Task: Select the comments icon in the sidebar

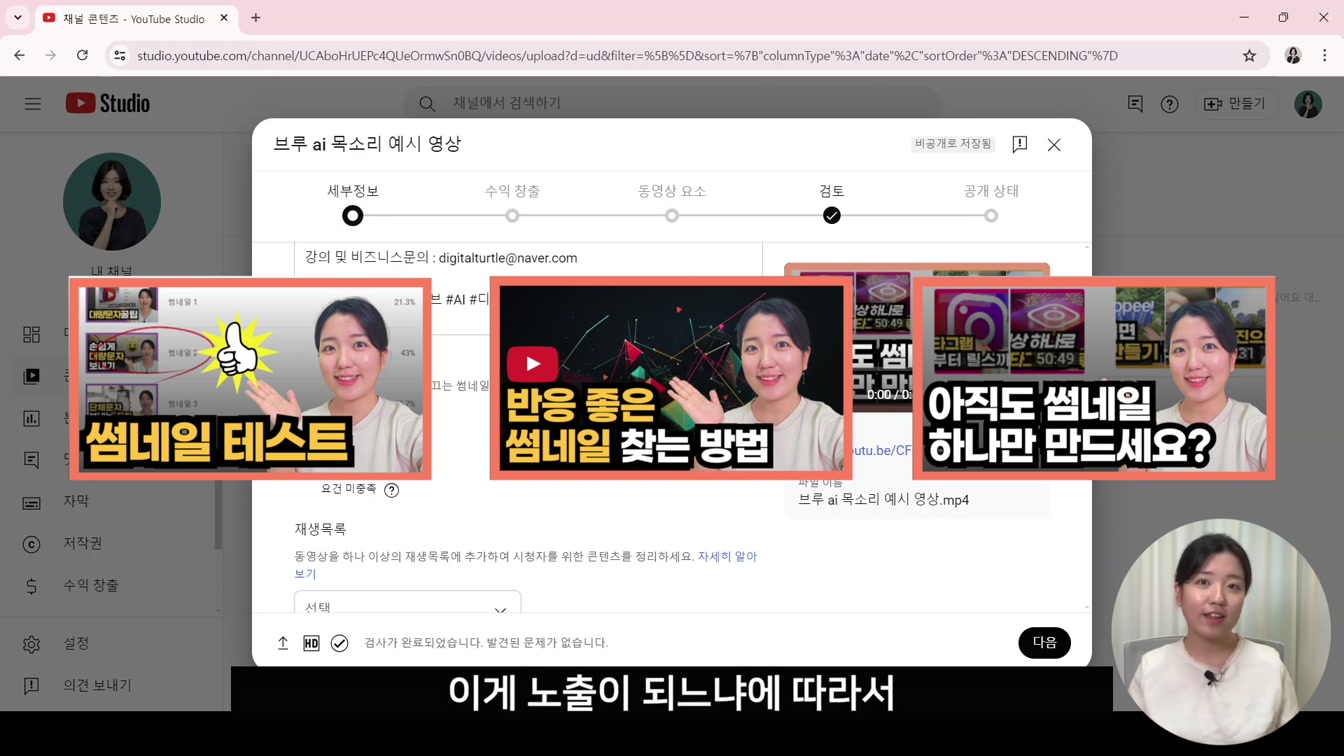Action: tap(32, 460)
